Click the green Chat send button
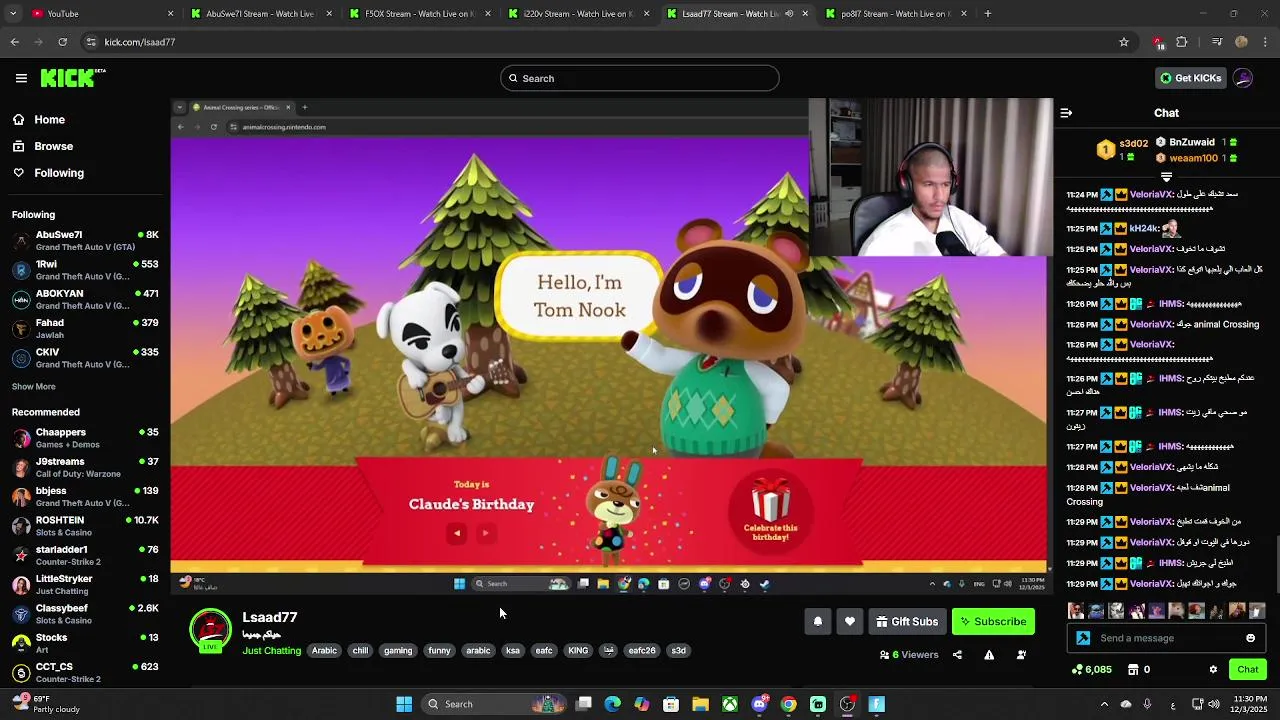The image size is (1280, 720). [1248, 670]
